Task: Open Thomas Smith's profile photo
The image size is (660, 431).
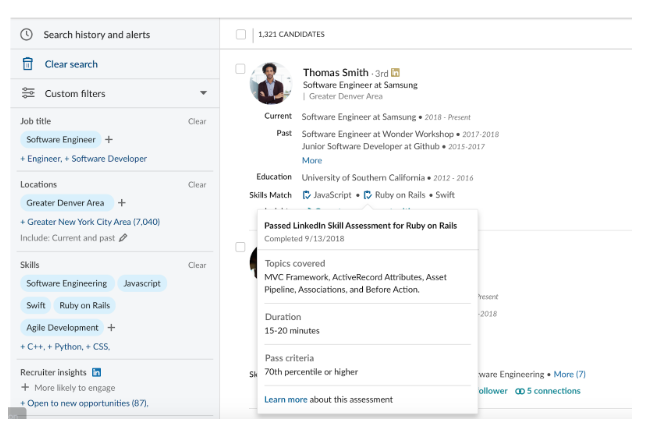Action: click(x=271, y=83)
